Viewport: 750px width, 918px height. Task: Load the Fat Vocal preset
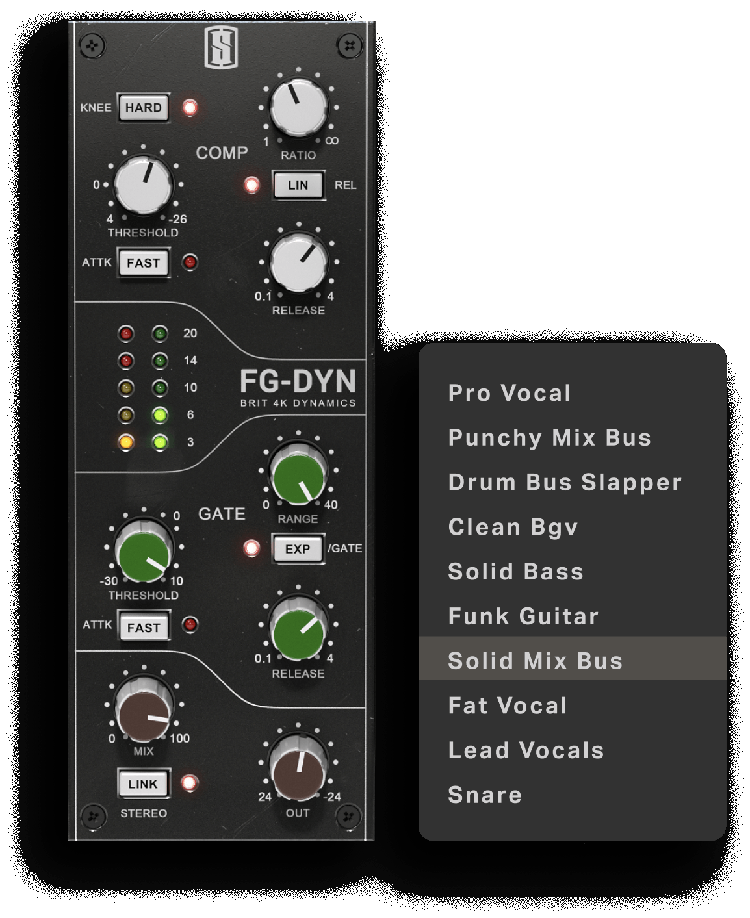coord(573,705)
